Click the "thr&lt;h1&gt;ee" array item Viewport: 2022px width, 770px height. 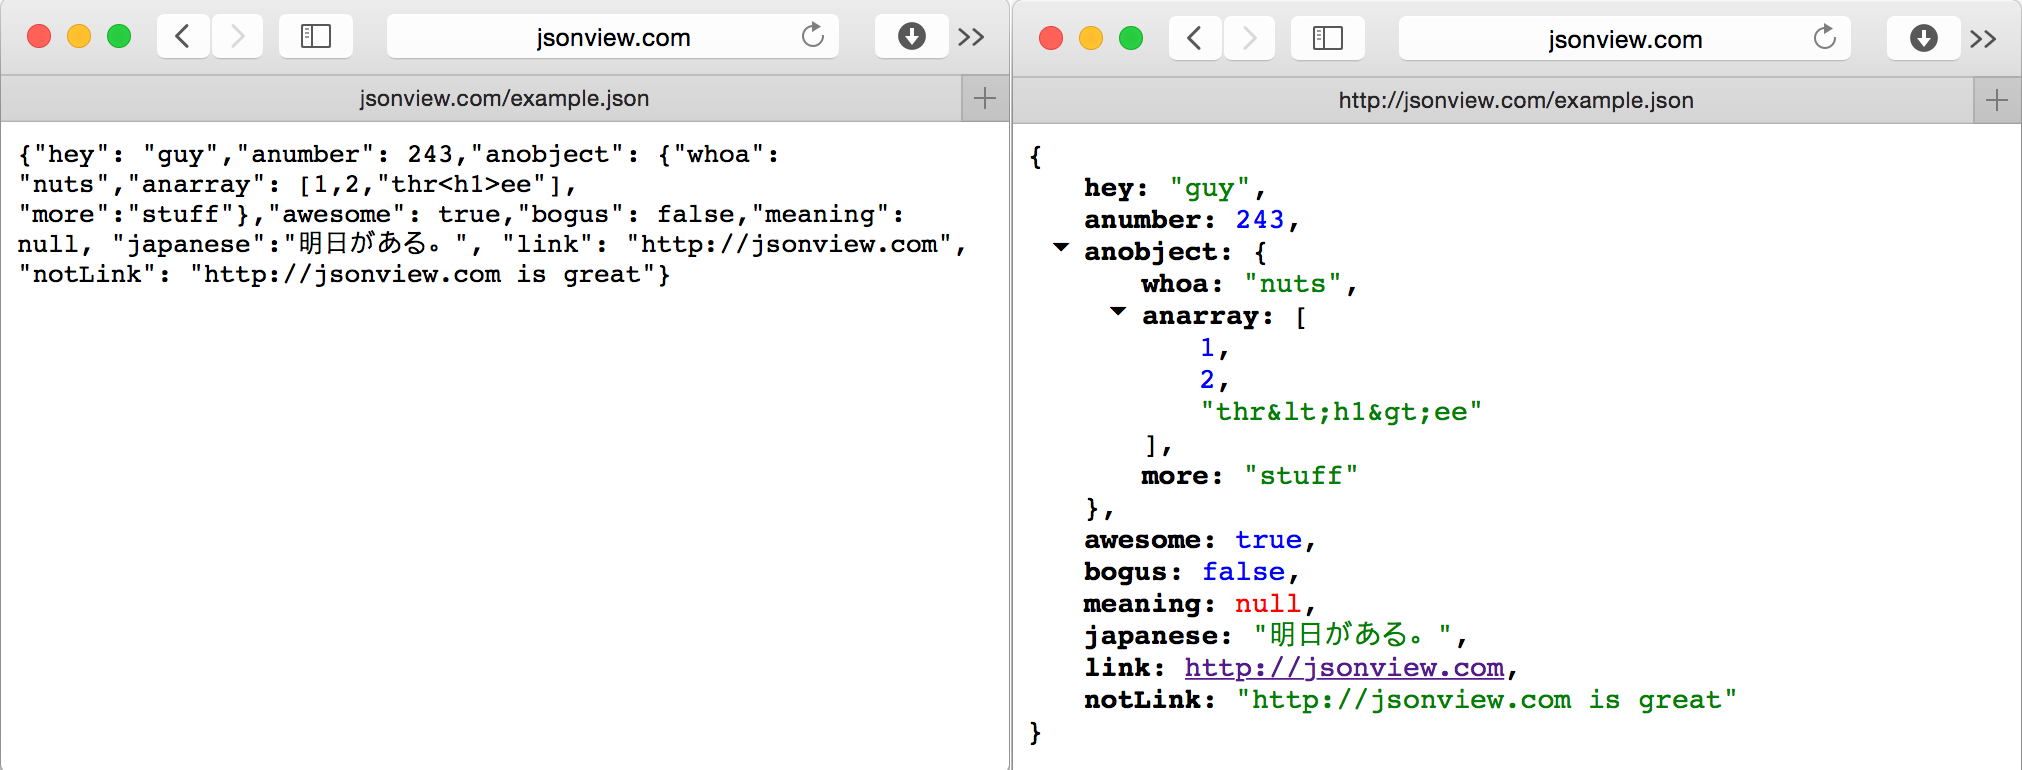[x=1341, y=412]
